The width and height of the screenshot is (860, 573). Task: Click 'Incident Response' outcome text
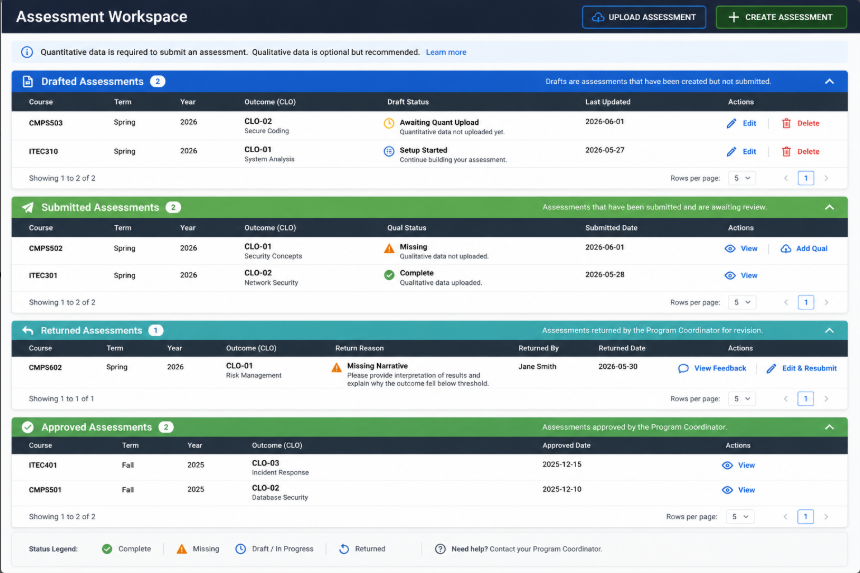tap(280, 473)
